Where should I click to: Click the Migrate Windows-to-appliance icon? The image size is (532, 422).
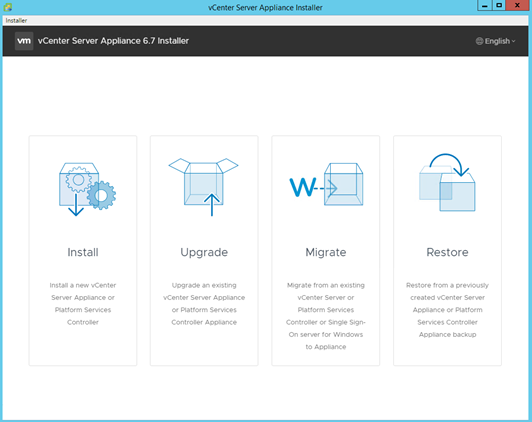pos(326,184)
